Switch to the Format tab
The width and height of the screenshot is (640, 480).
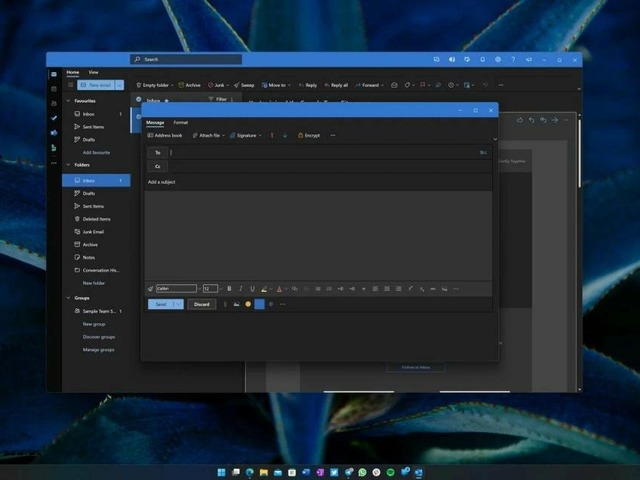coord(180,122)
